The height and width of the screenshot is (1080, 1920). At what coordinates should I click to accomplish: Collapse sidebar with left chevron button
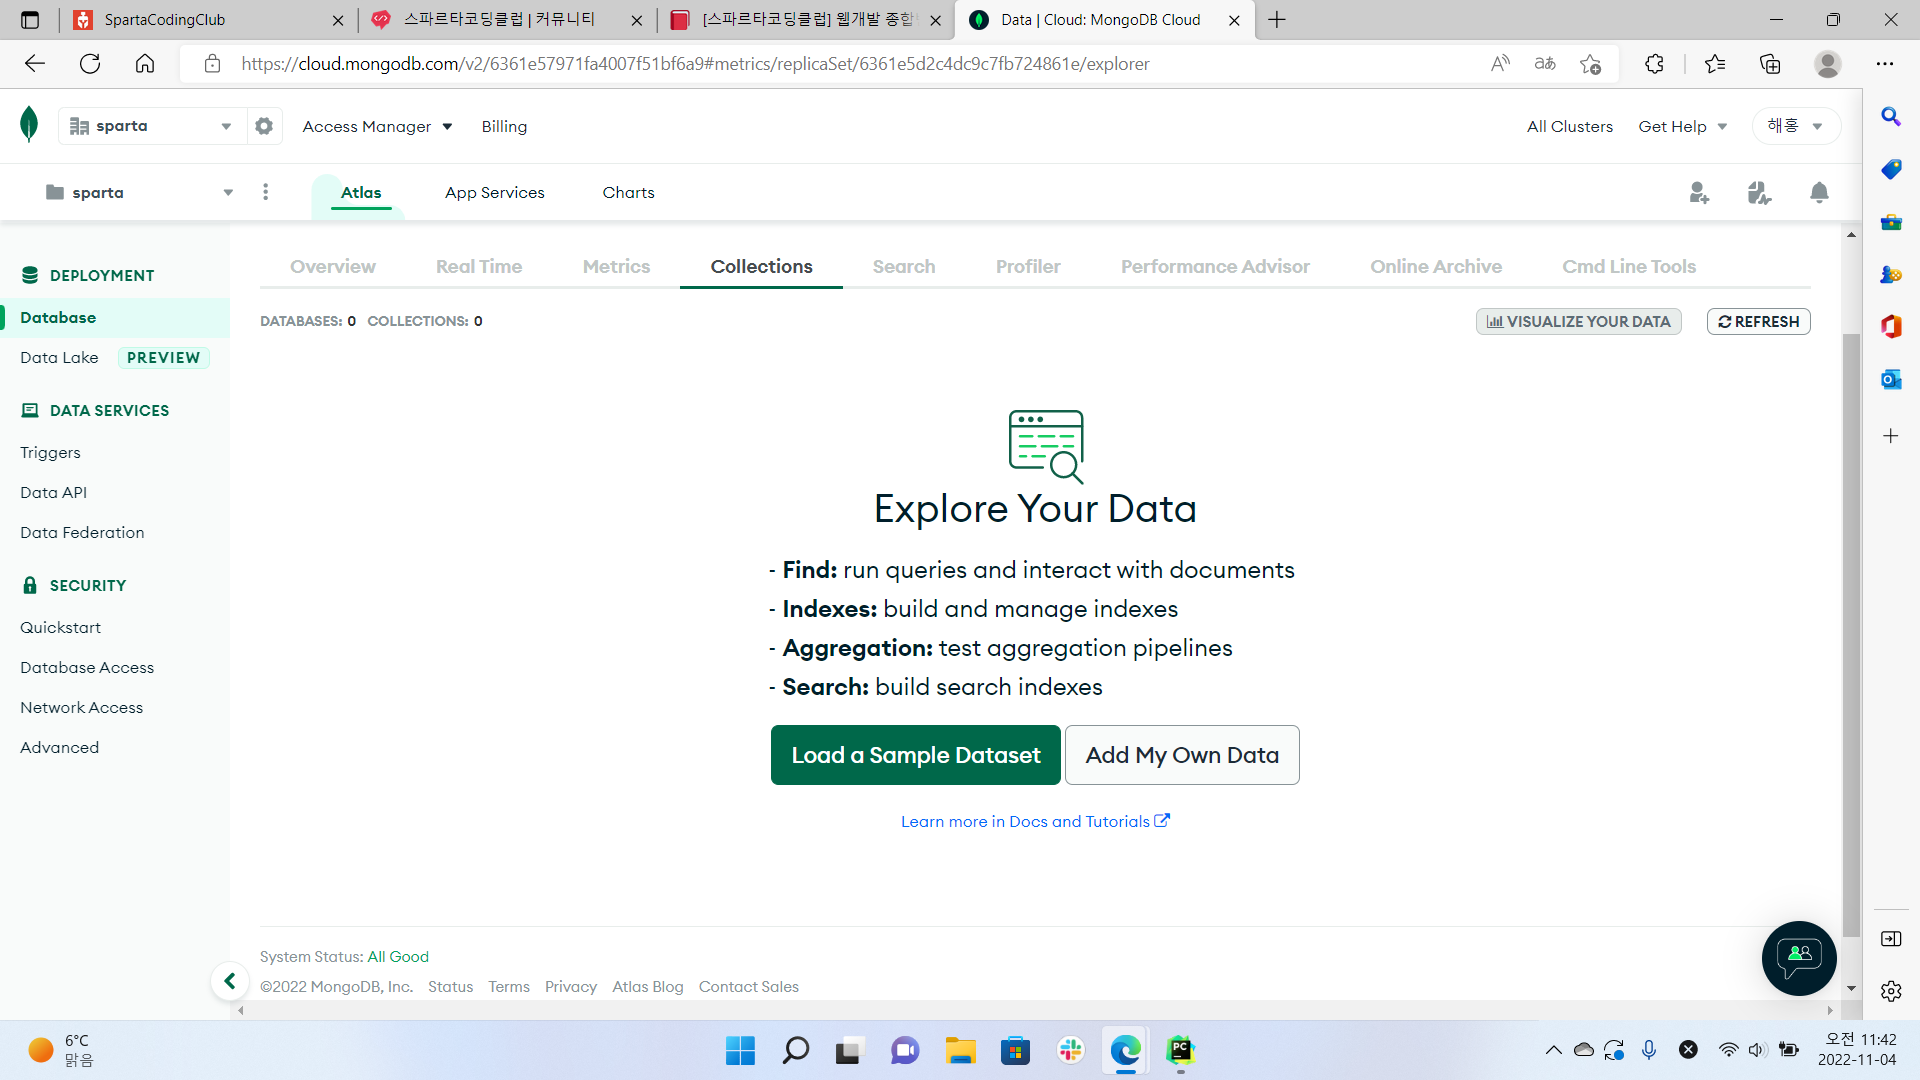click(x=230, y=981)
